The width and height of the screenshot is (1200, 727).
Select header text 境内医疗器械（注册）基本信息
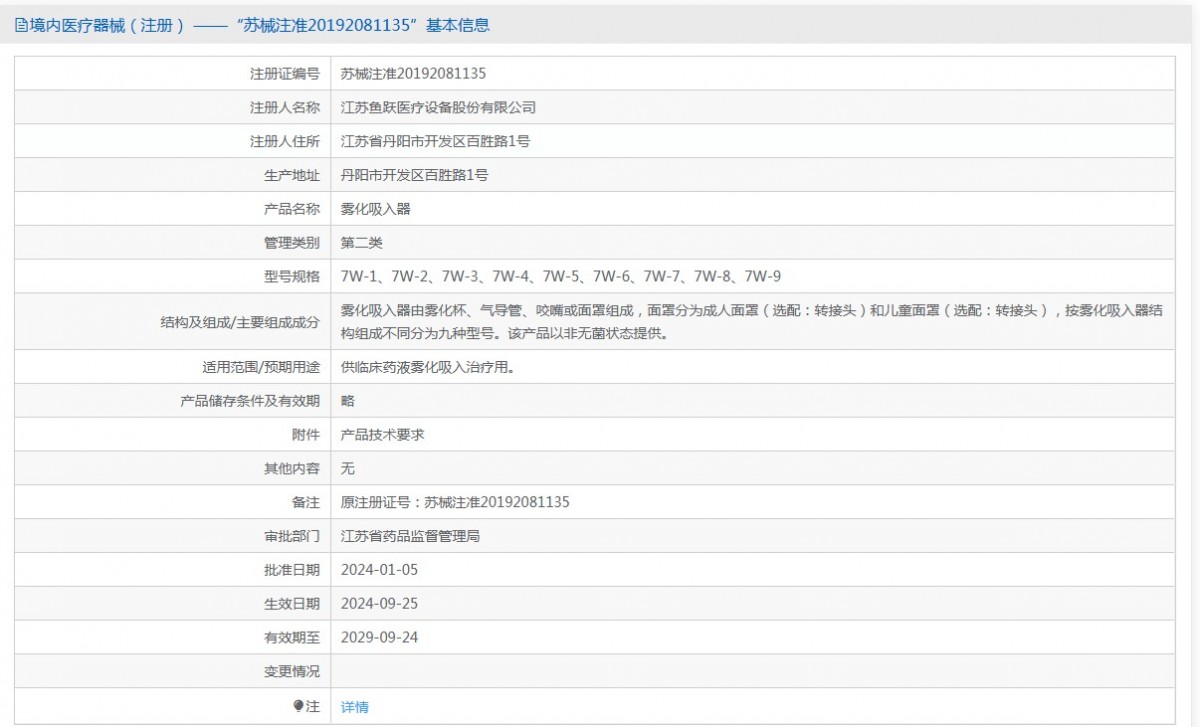coord(259,26)
